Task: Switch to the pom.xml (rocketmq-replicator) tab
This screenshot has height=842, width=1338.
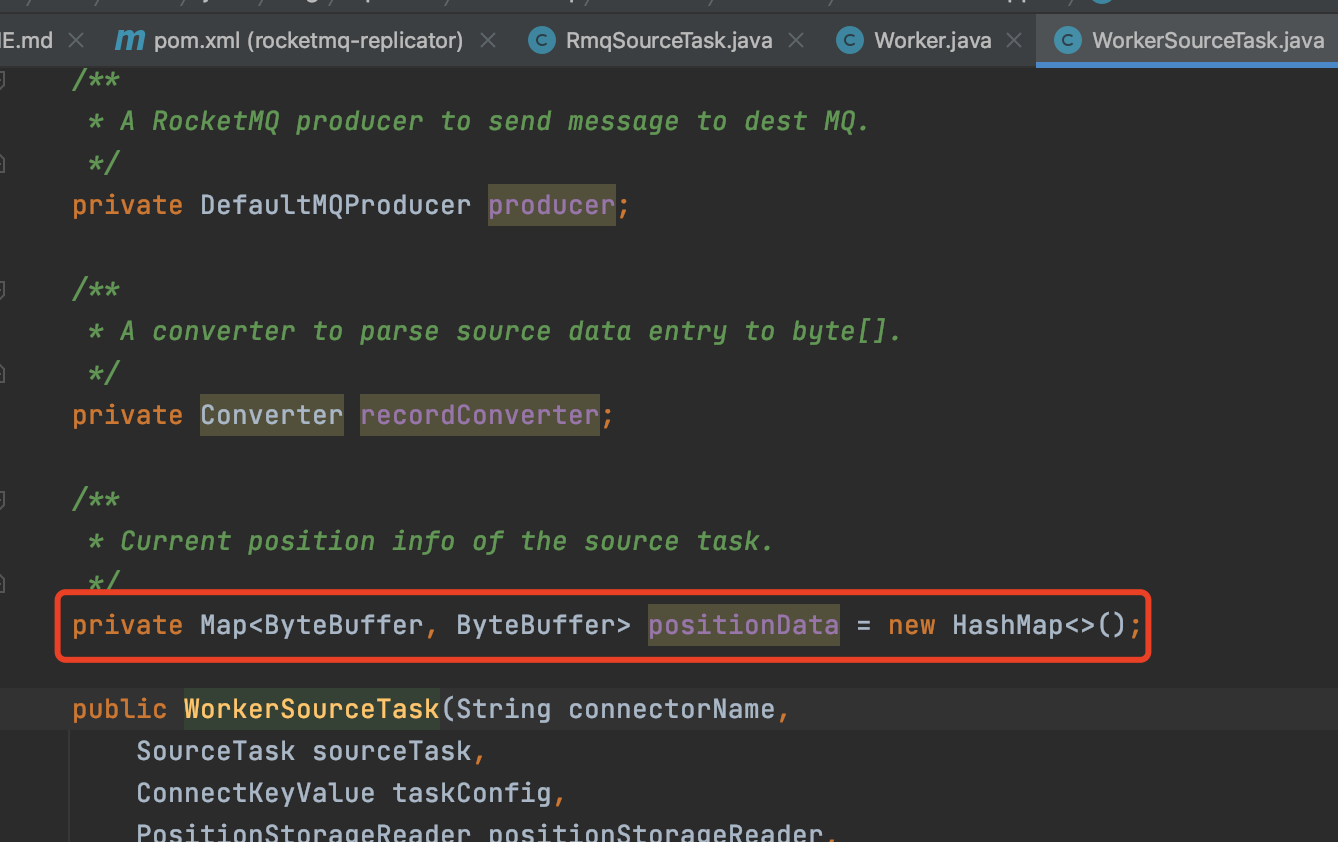Action: coord(308,41)
